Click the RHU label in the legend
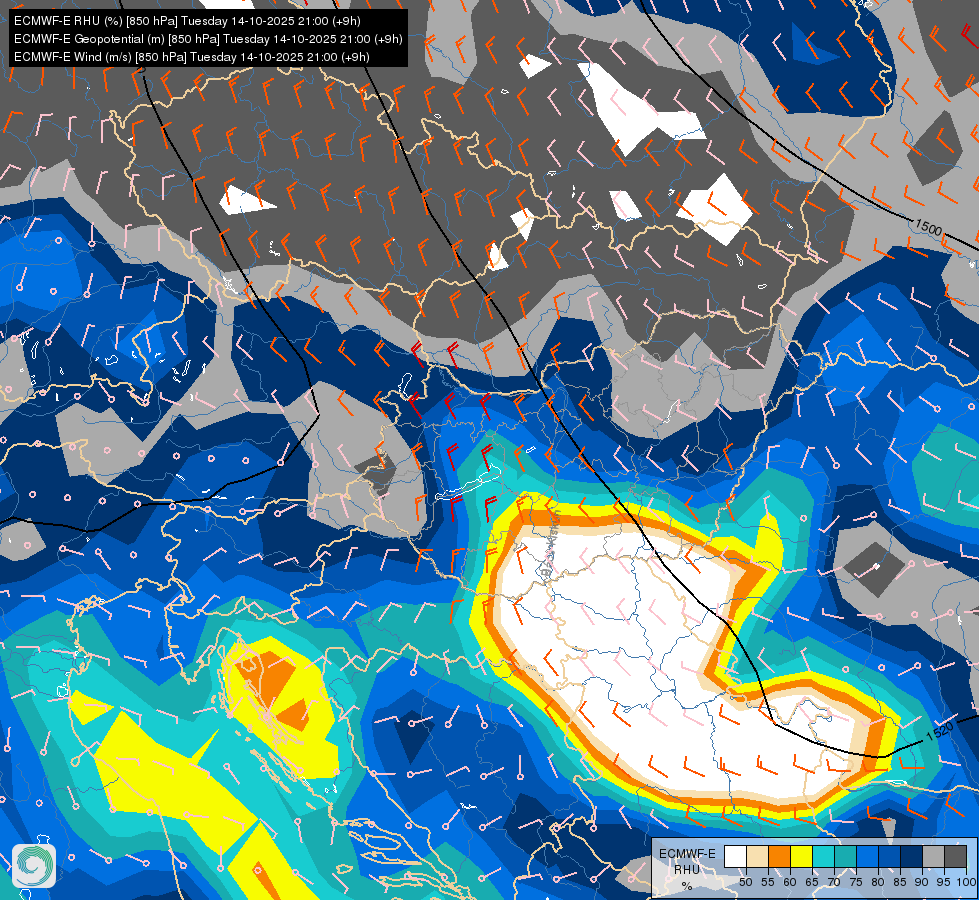Image resolution: width=979 pixels, height=900 pixels. [687, 869]
